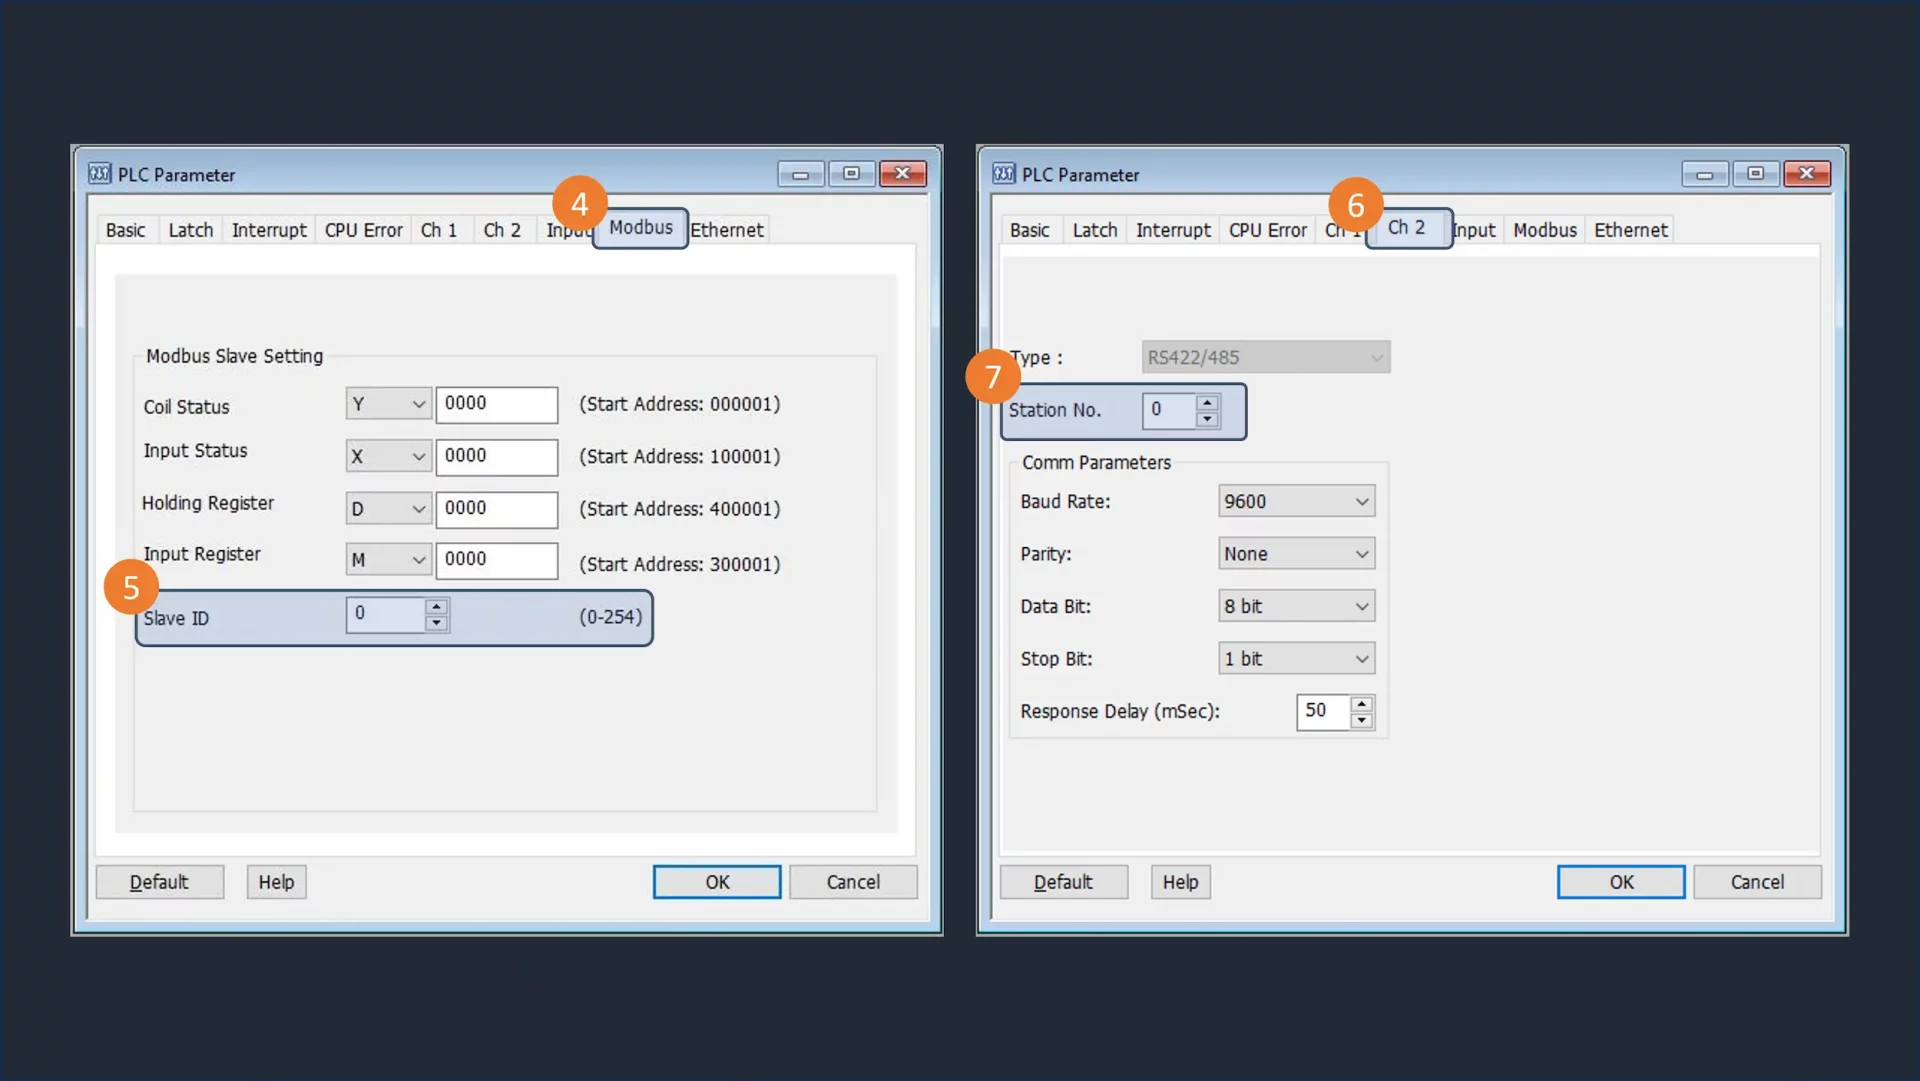Increase Response Delay with the up arrow

click(1361, 703)
